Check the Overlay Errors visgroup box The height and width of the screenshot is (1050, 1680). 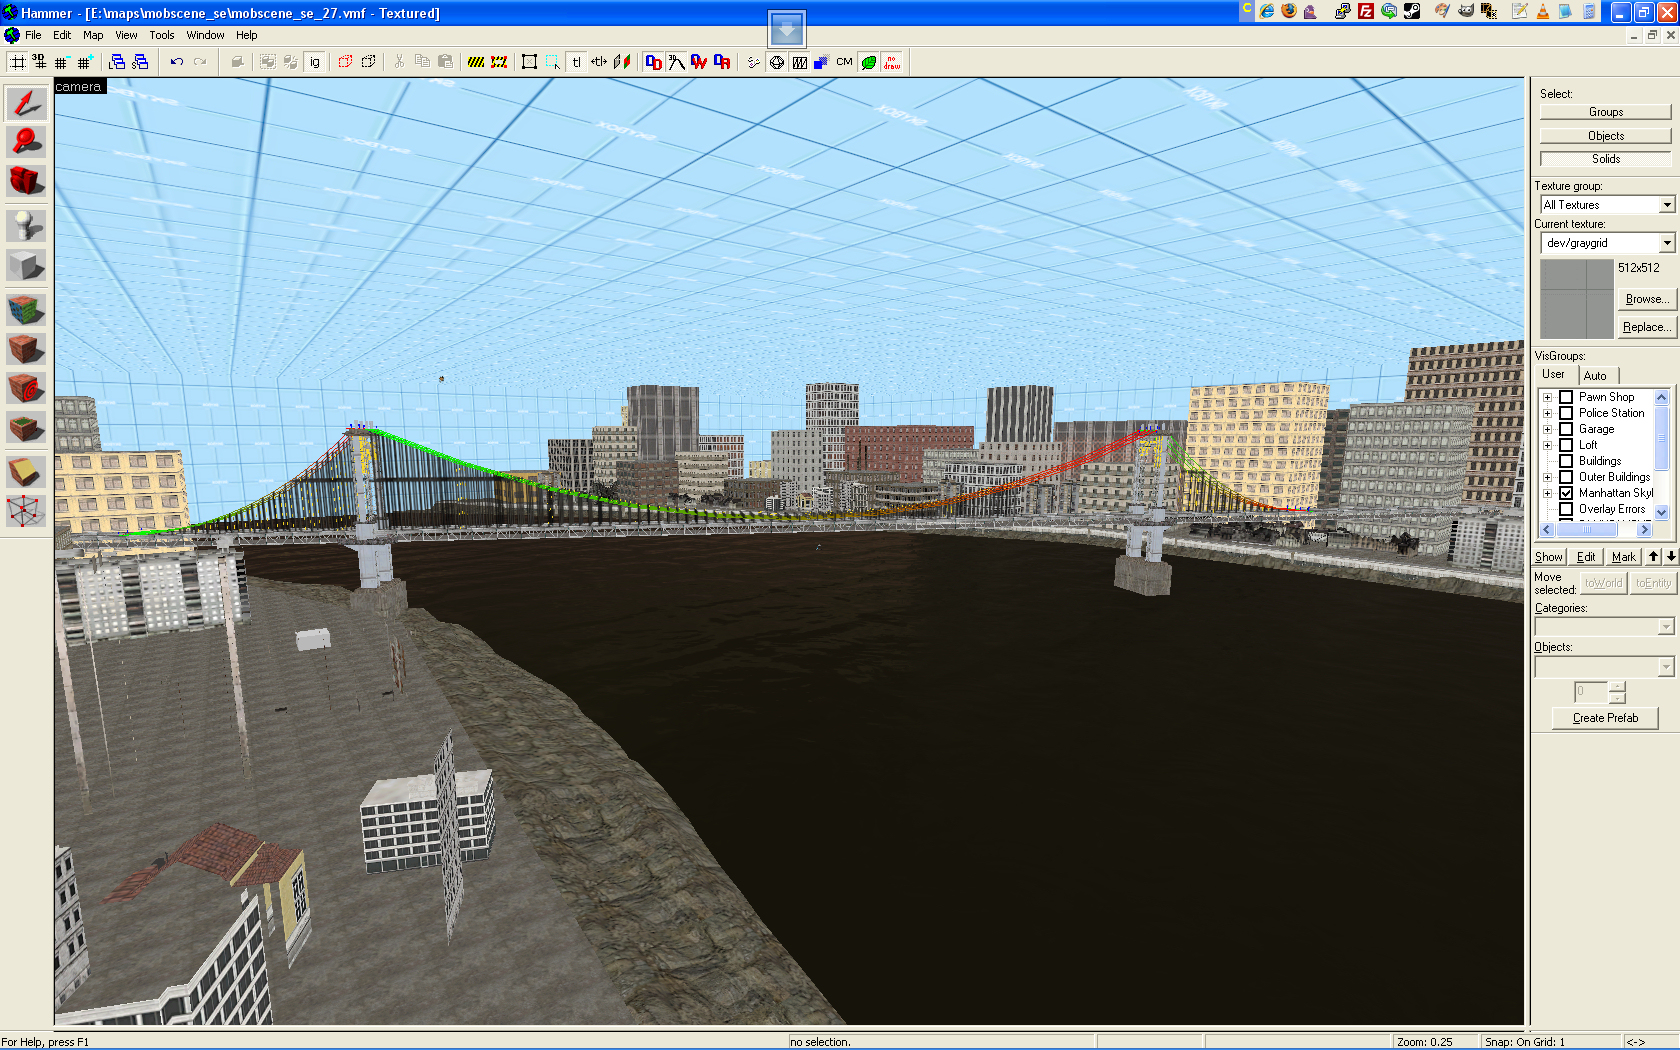pos(1566,509)
